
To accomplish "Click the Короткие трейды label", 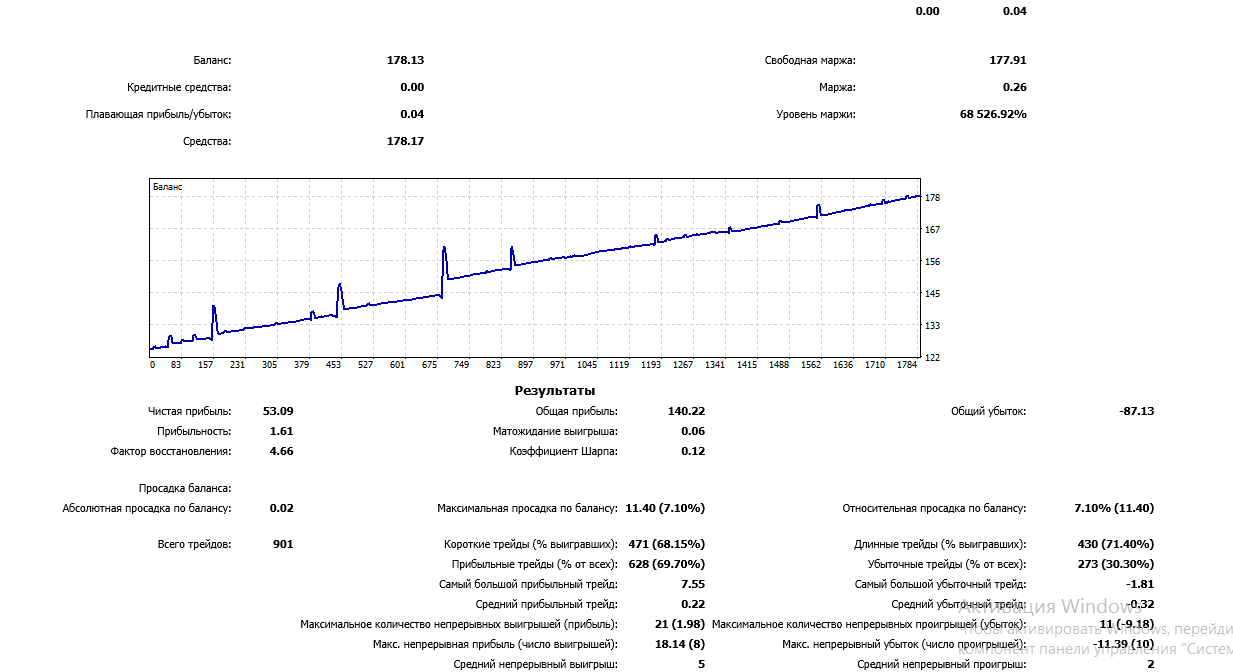I will 531,544.
